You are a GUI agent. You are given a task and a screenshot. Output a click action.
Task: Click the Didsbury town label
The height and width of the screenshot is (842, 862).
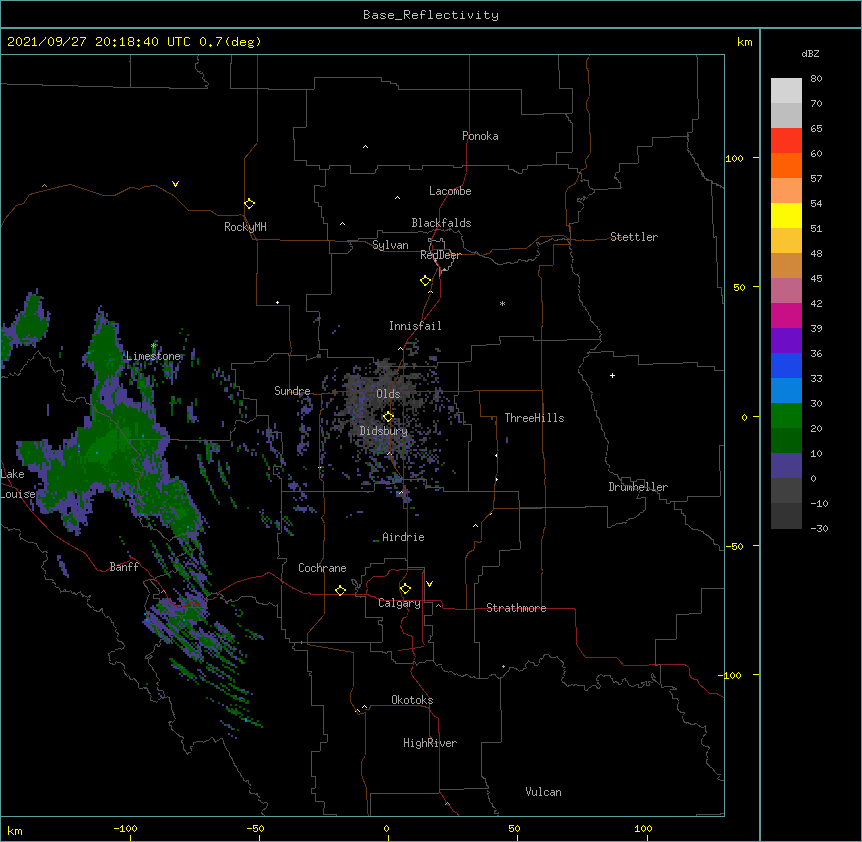[x=384, y=431]
